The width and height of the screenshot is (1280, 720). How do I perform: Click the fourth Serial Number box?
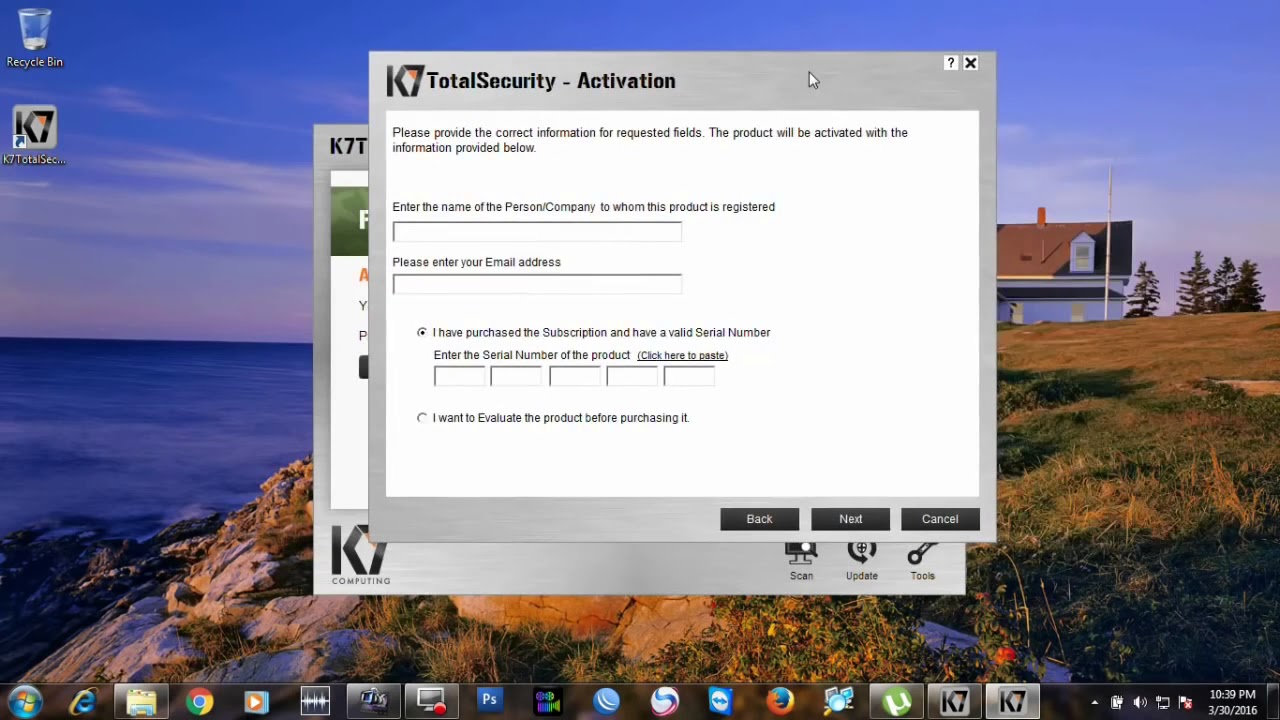coord(632,376)
